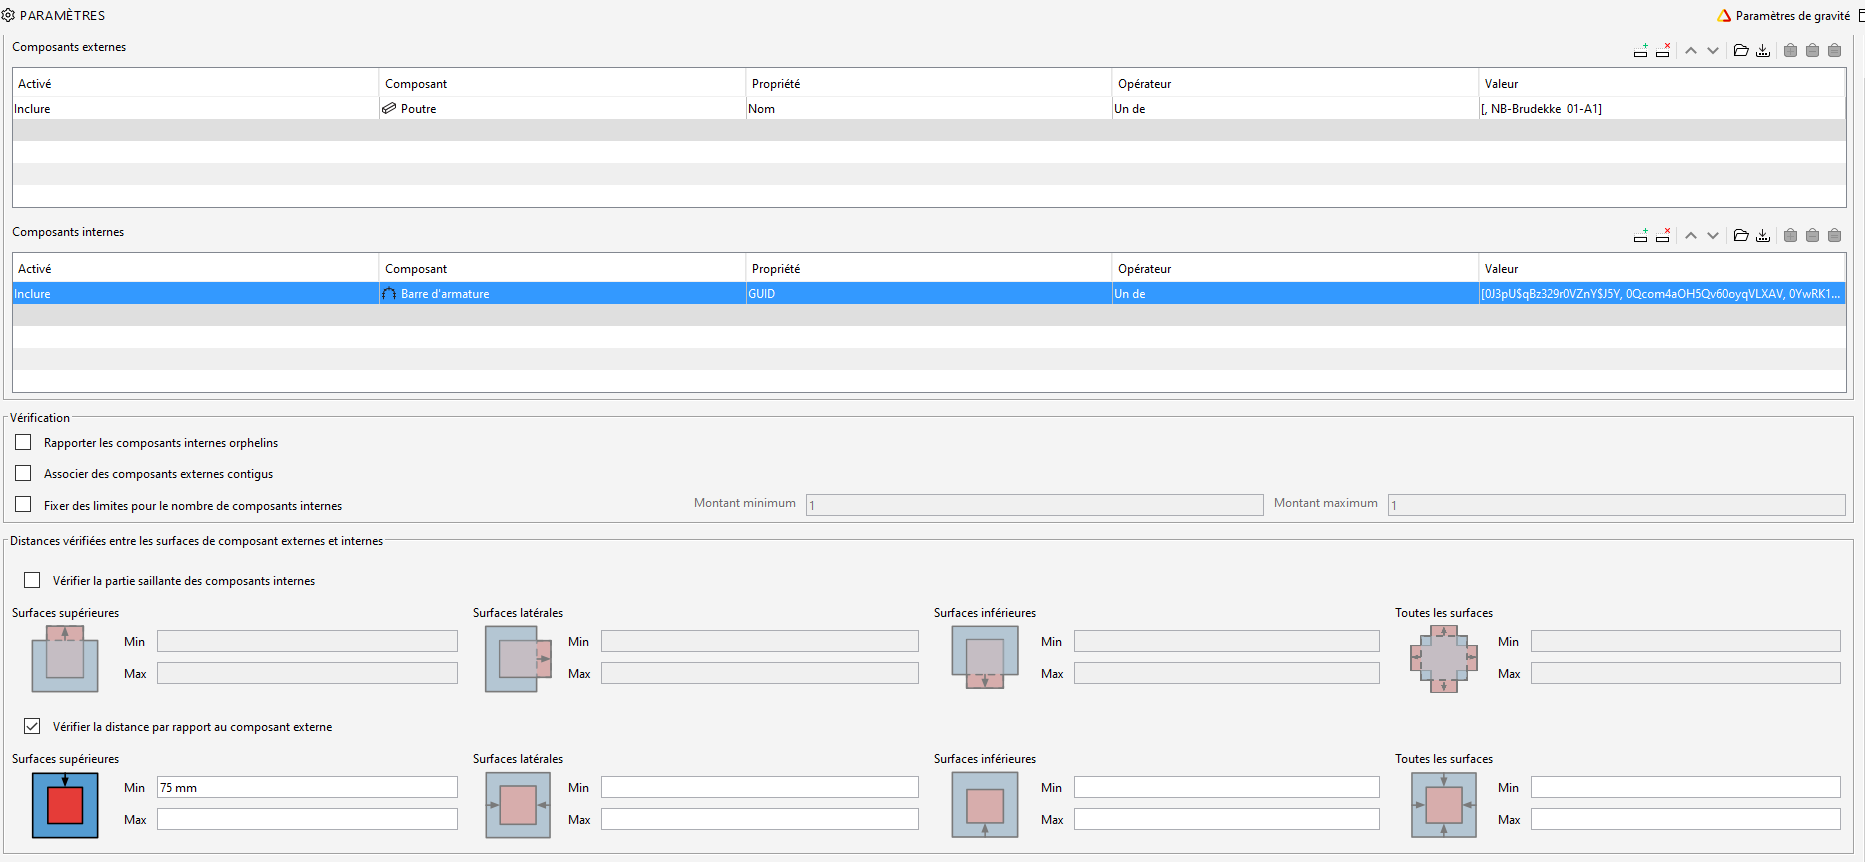Select the red Surfaces supérieures distance icon
Viewport: 1865px width, 862px height.
pos(65,805)
